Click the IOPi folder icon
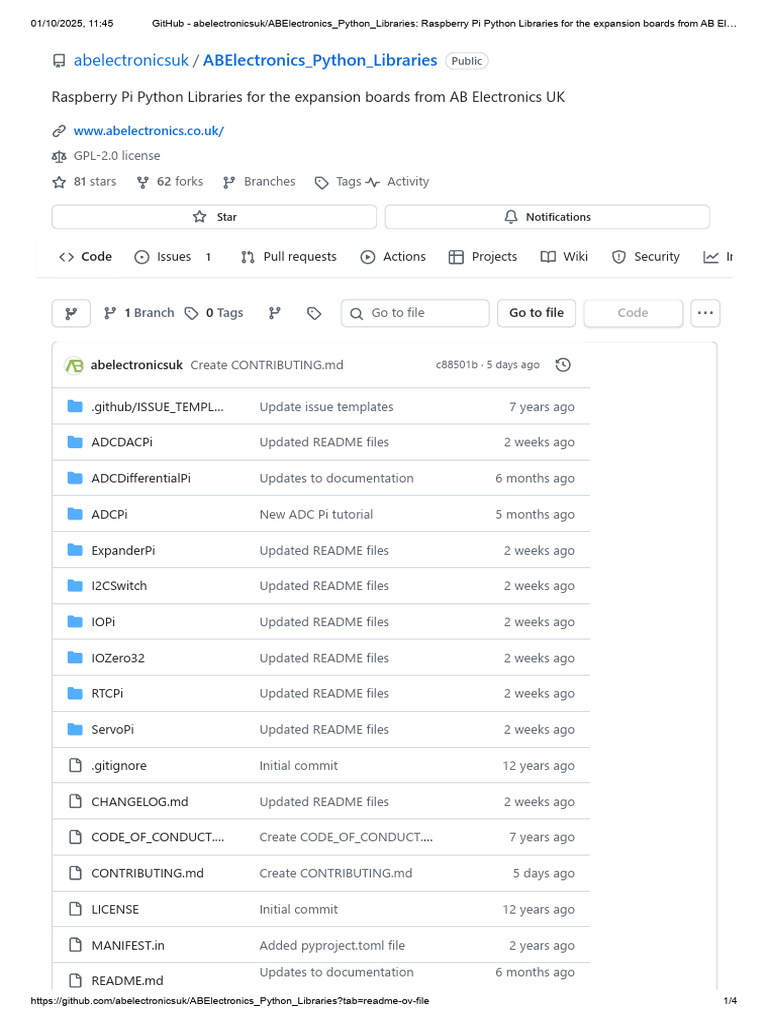The image size is (768, 1024). click(75, 622)
